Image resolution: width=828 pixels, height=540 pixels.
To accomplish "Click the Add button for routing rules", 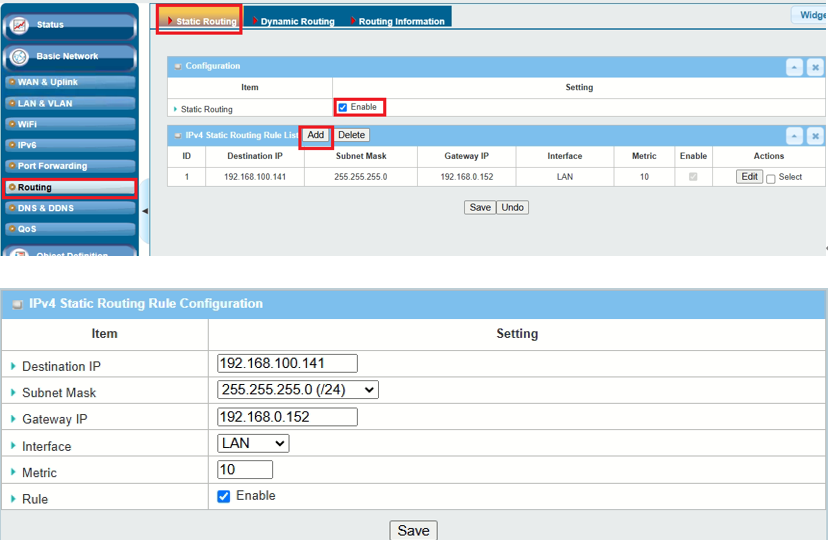I will 316,135.
